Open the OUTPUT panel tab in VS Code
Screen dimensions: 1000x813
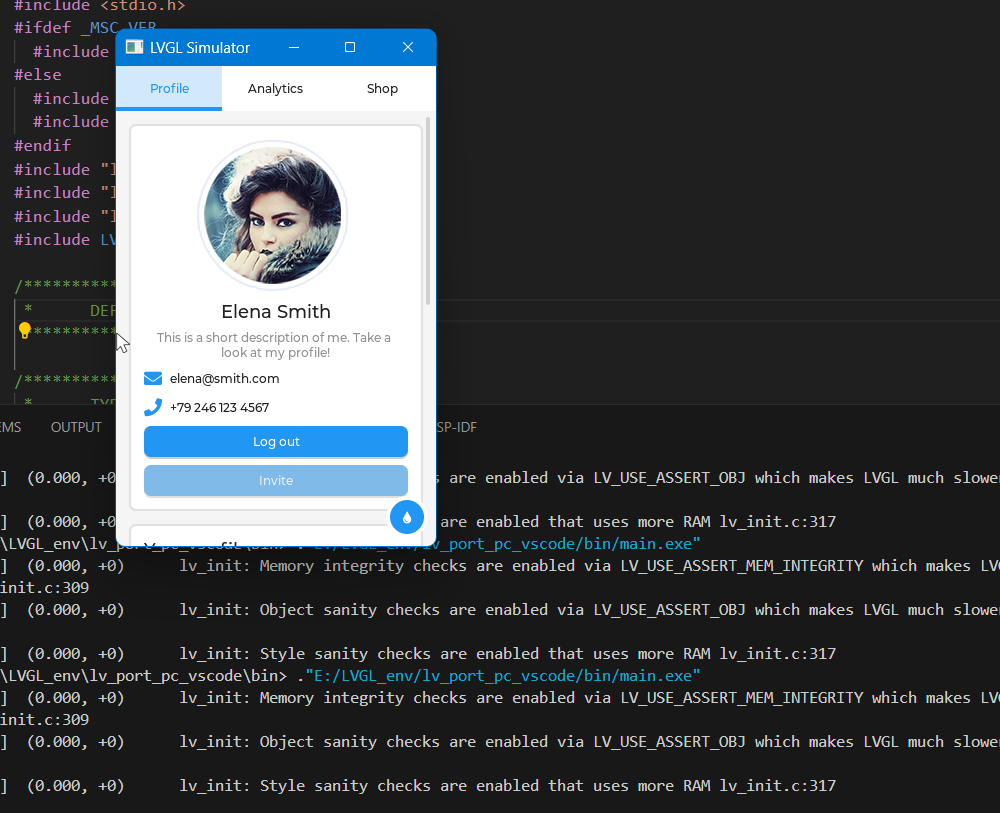pos(76,427)
